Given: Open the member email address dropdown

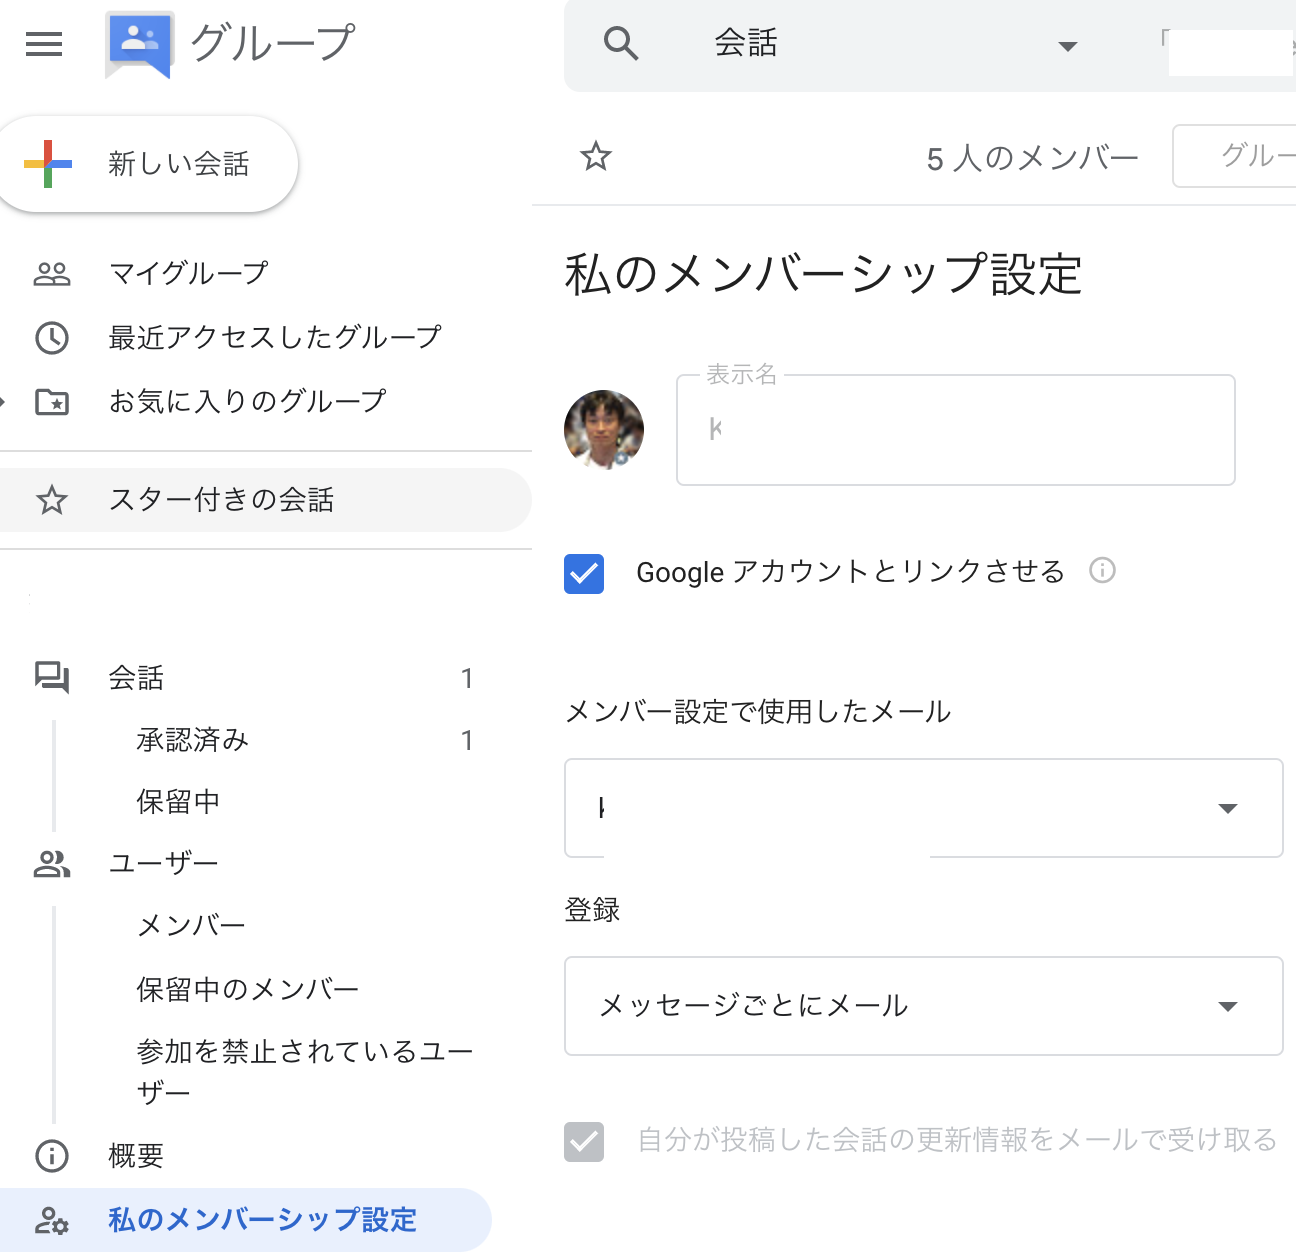Looking at the screenshot, I should click(1227, 808).
